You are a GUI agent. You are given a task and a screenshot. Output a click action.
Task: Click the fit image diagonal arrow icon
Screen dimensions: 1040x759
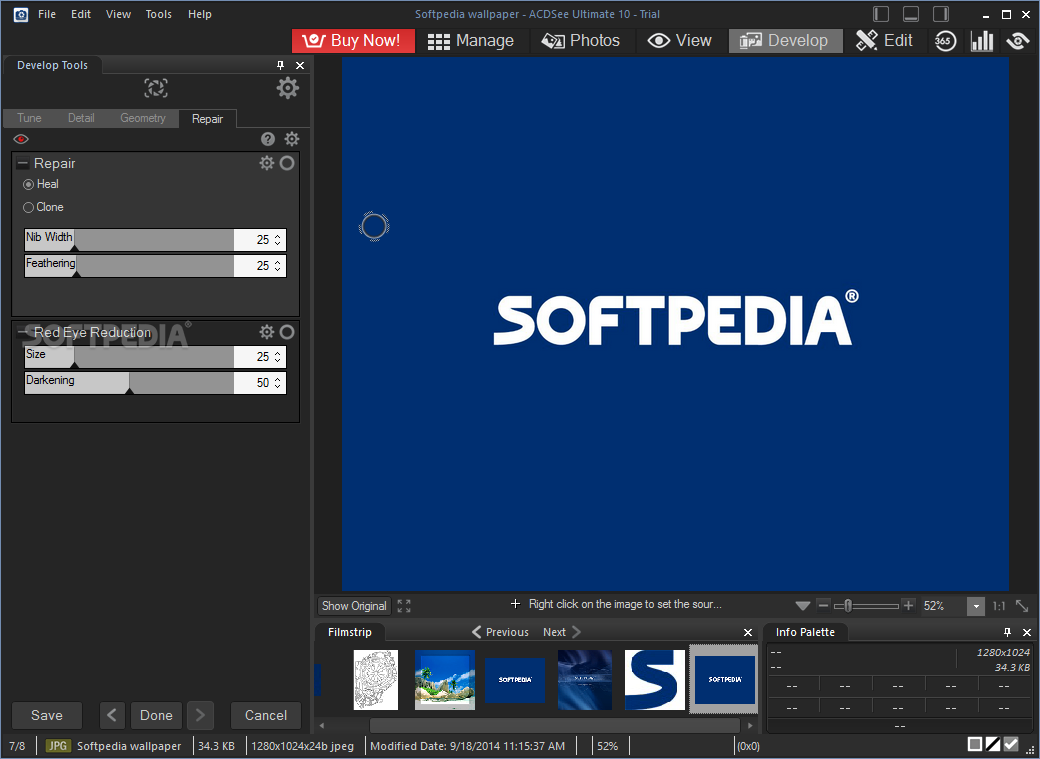tap(1022, 606)
